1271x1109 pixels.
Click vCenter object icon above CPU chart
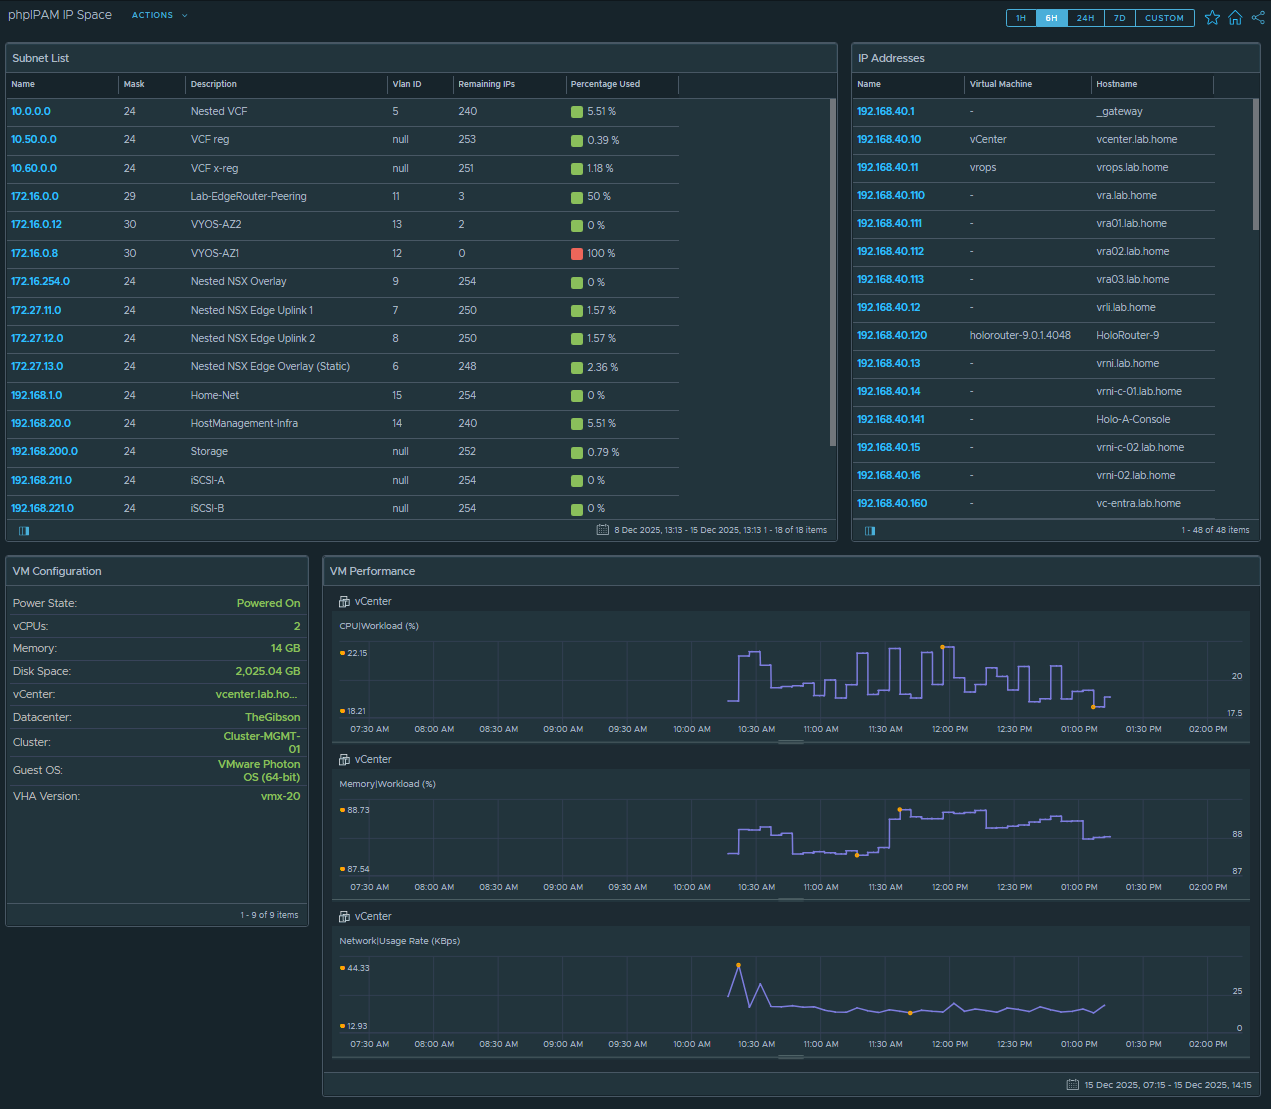tap(344, 602)
